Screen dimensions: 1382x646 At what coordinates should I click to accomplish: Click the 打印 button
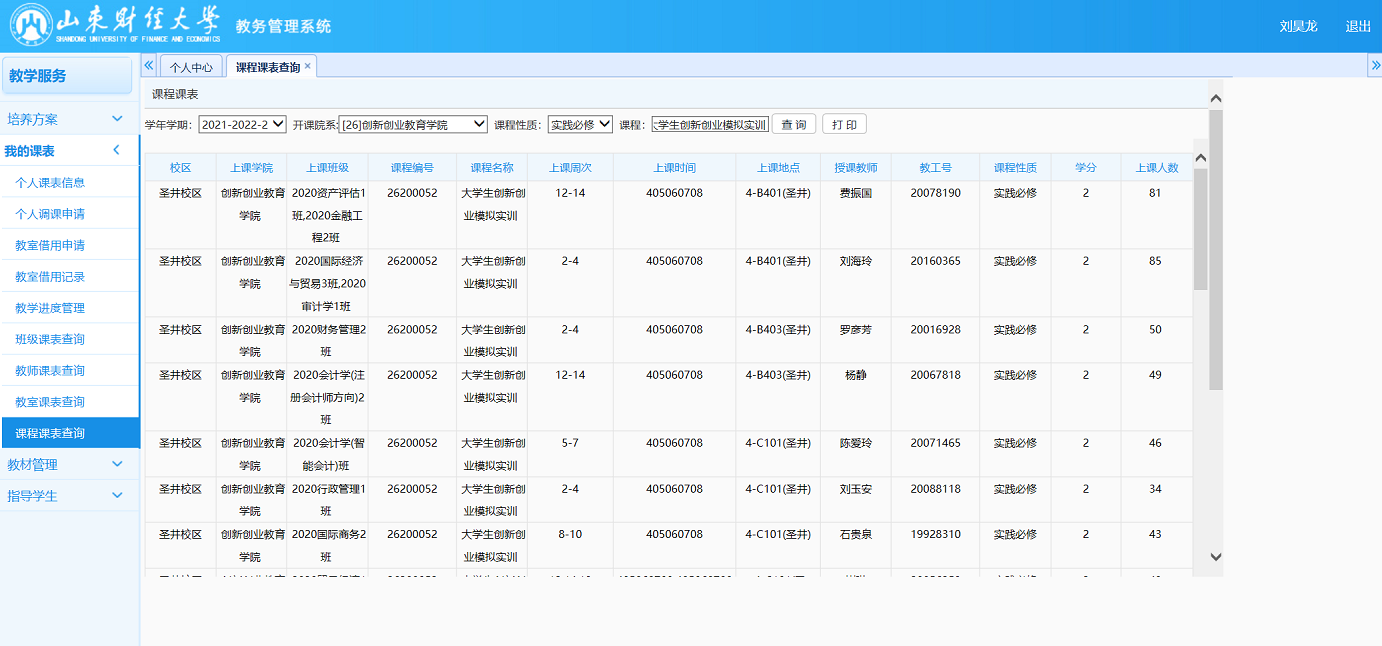click(x=844, y=125)
